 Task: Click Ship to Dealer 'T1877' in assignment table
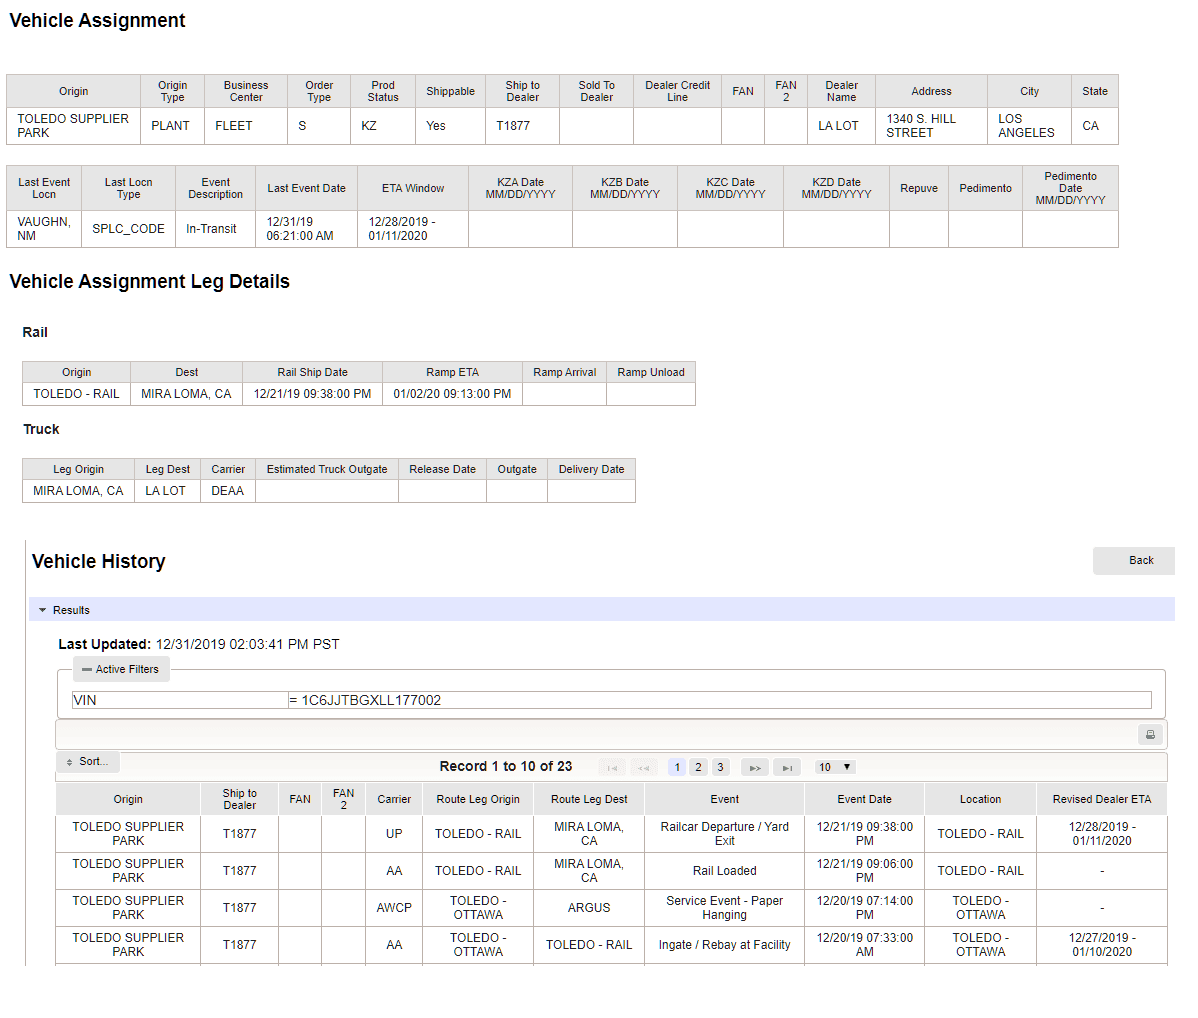(523, 125)
